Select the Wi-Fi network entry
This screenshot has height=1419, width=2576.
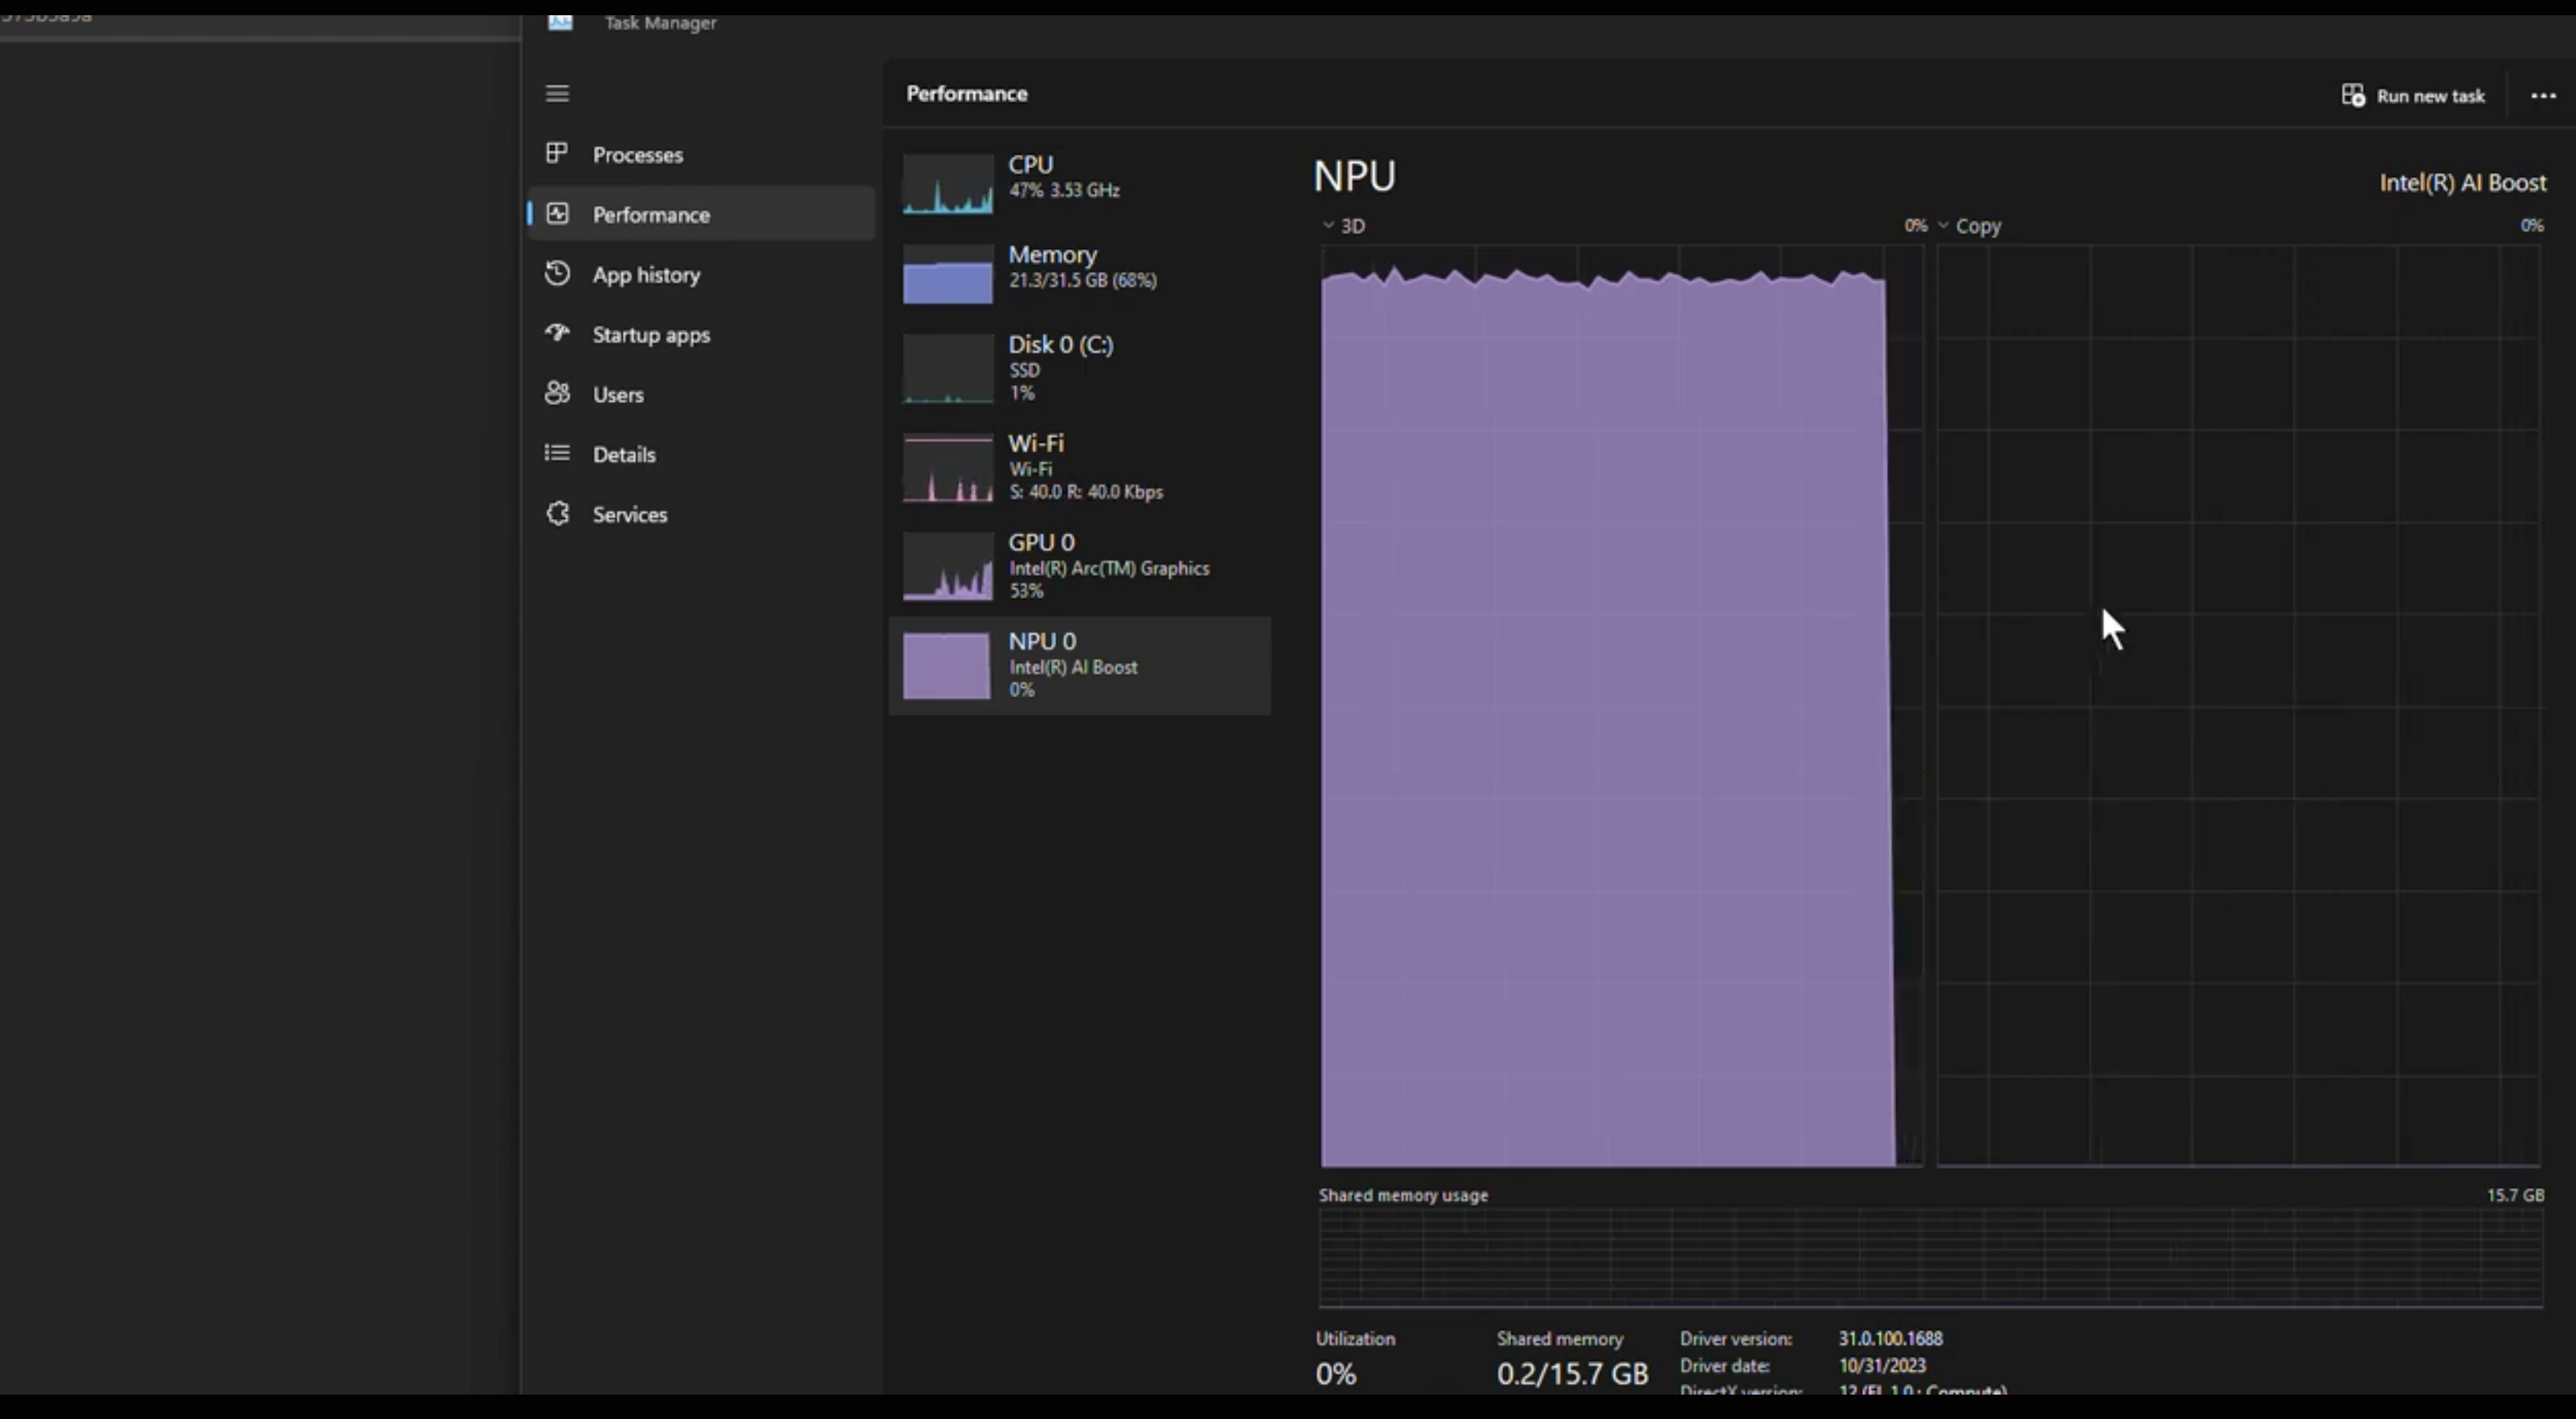pos(1080,467)
